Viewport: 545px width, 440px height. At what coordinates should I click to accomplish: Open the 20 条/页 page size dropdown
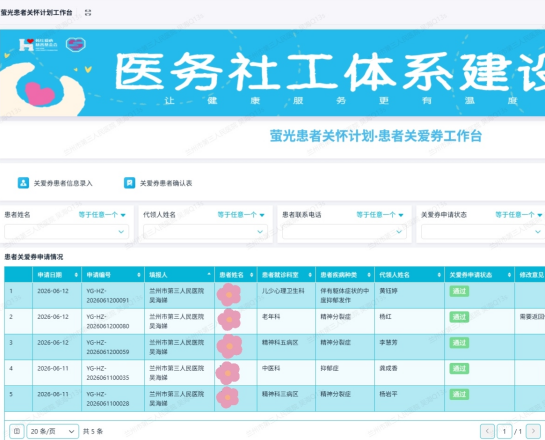[53, 431]
